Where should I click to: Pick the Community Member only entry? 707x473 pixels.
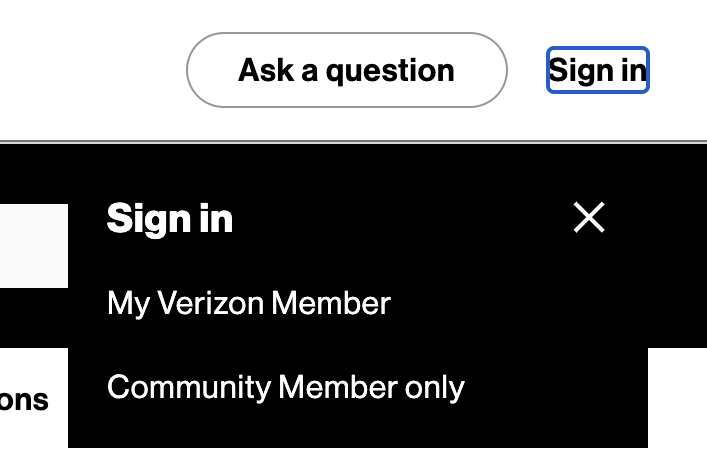tap(285, 387)
